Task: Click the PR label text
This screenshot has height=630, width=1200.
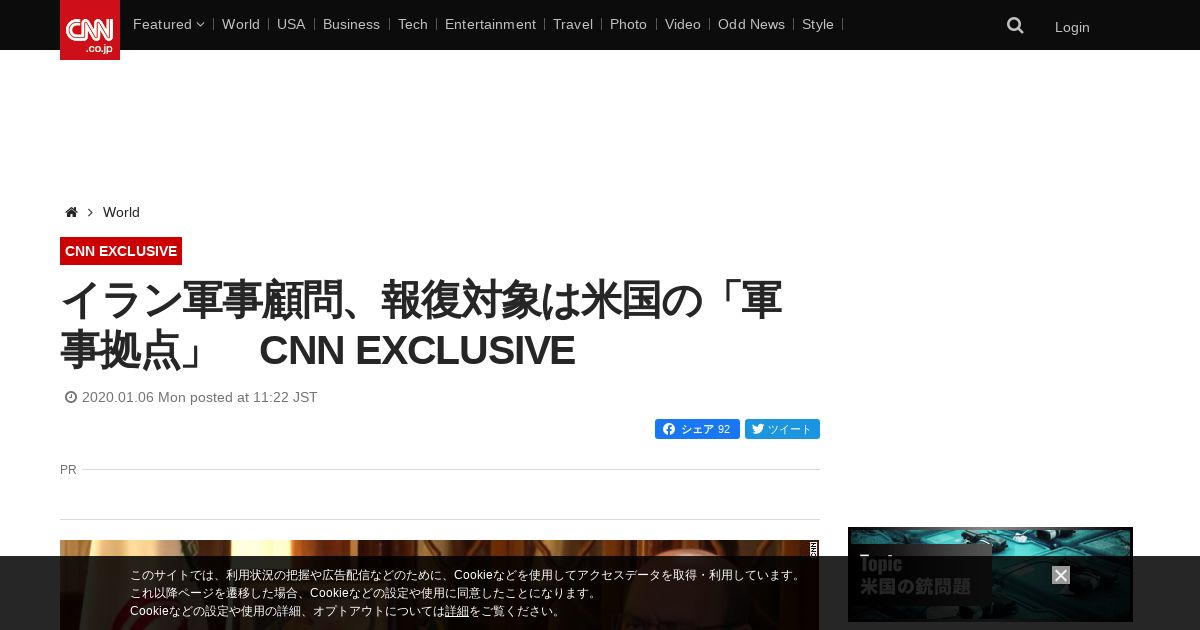Action: click(68, 469)
